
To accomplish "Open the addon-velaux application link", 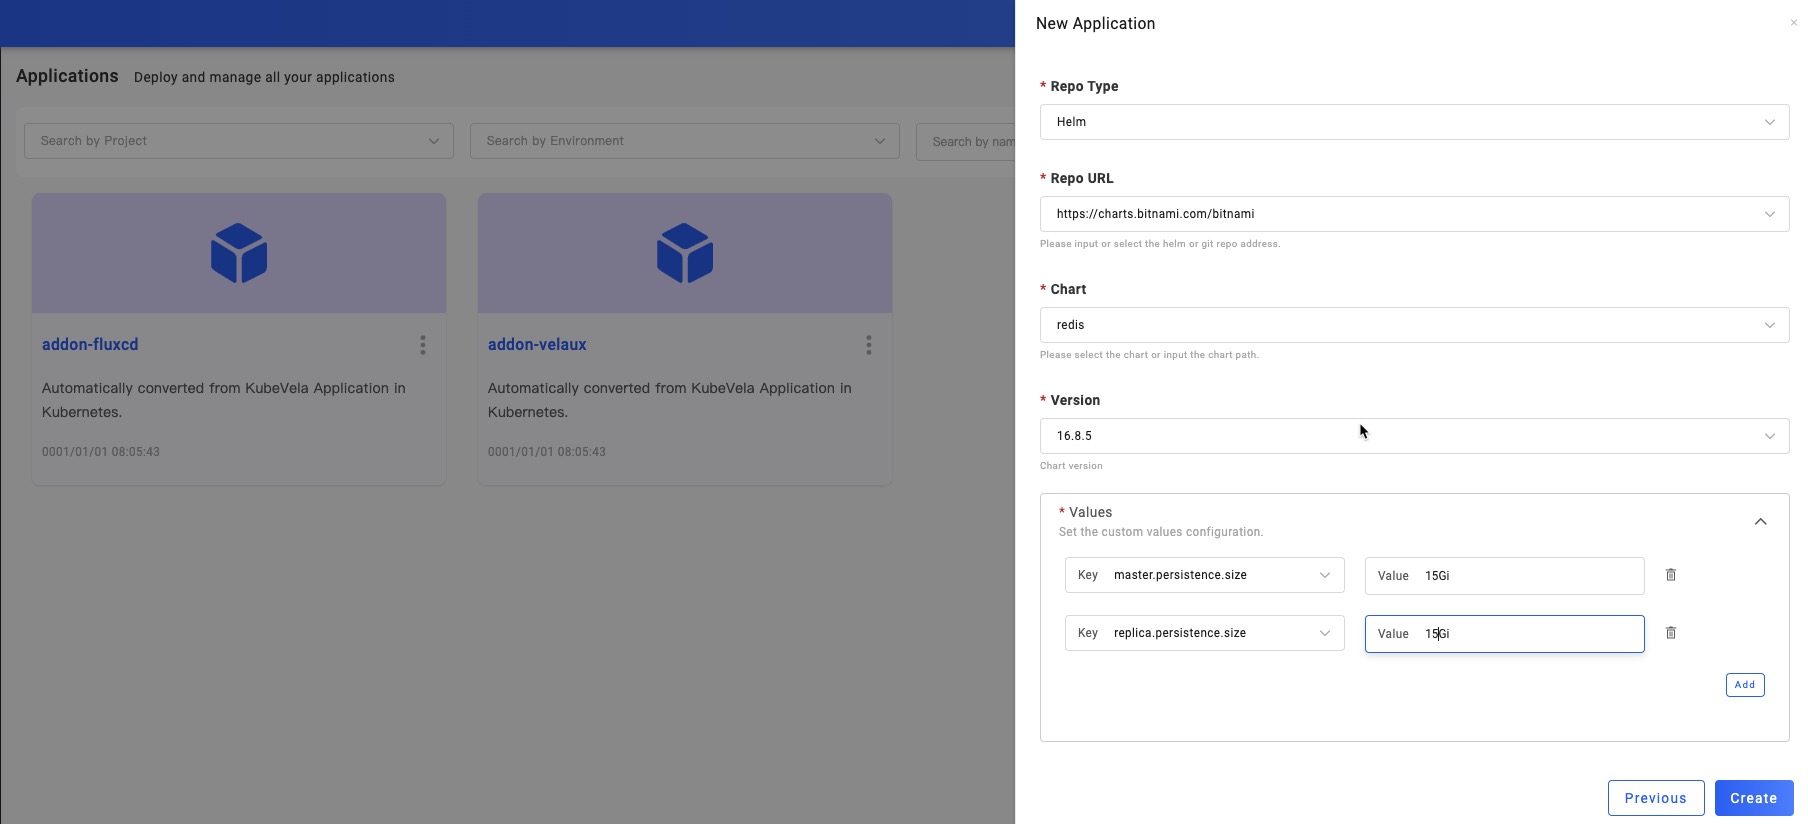I will [537, 344].
